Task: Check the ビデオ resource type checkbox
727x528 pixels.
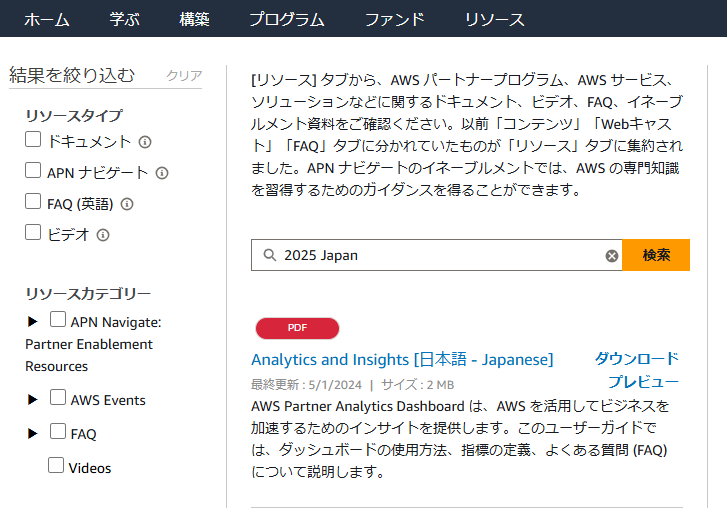Action: 33,232
